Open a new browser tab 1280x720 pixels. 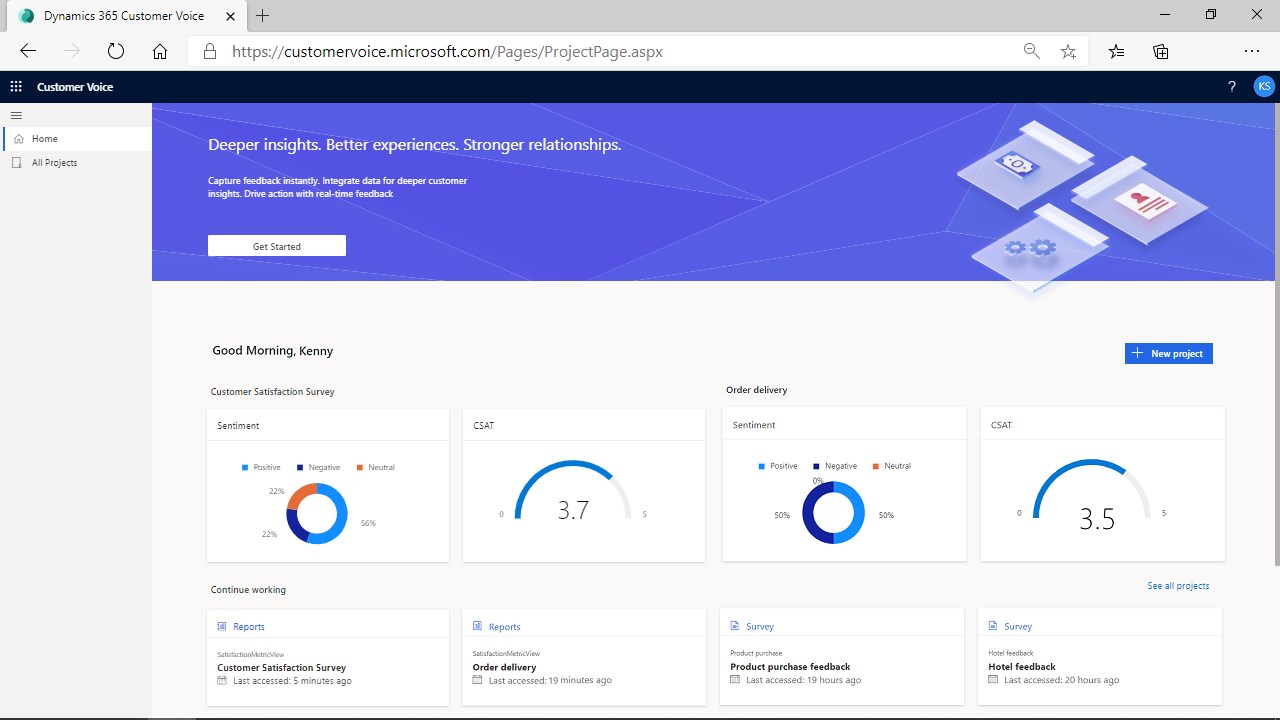point(263,15)
